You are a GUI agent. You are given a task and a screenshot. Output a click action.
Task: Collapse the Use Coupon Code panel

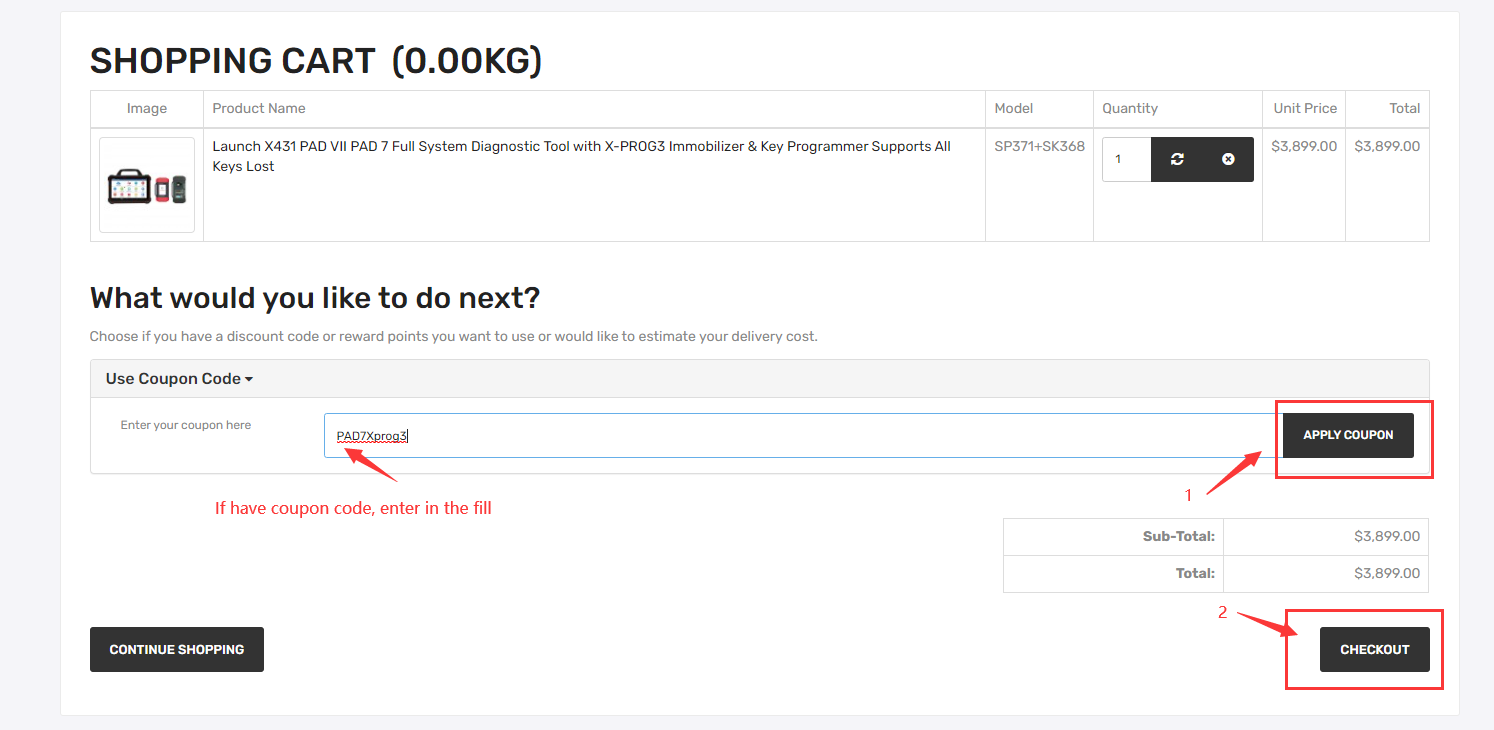(179, 379)
